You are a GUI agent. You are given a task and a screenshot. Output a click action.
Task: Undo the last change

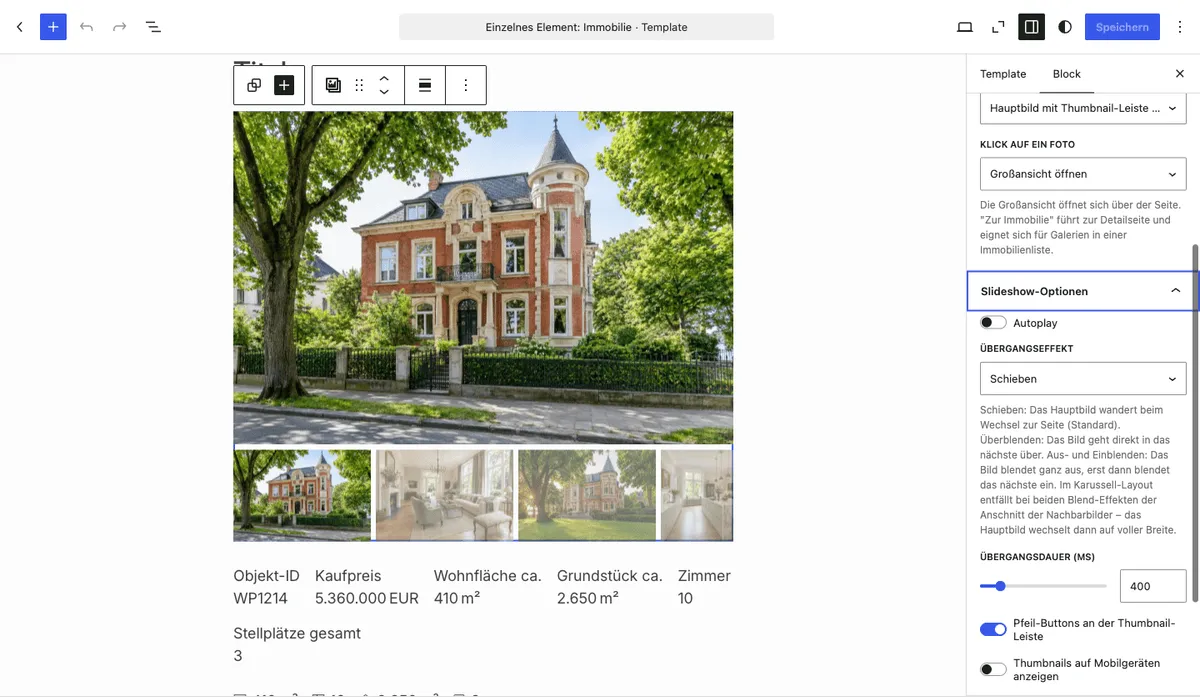pyautogui.click(x=86, y=27)
